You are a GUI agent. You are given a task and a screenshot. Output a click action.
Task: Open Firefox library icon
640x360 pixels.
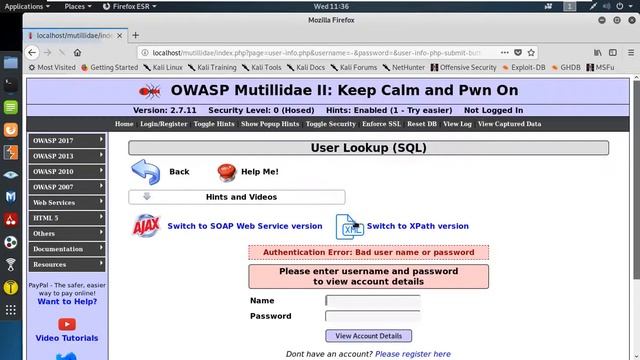pos(598,53)
